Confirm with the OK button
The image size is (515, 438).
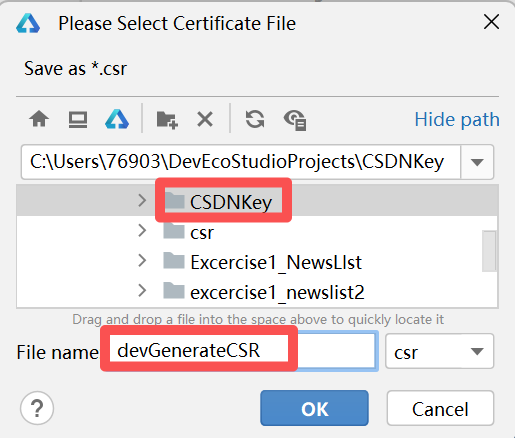[314, 408]
